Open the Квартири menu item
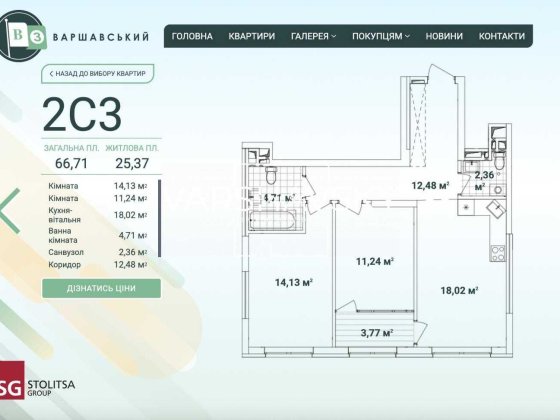 [252, 36]
